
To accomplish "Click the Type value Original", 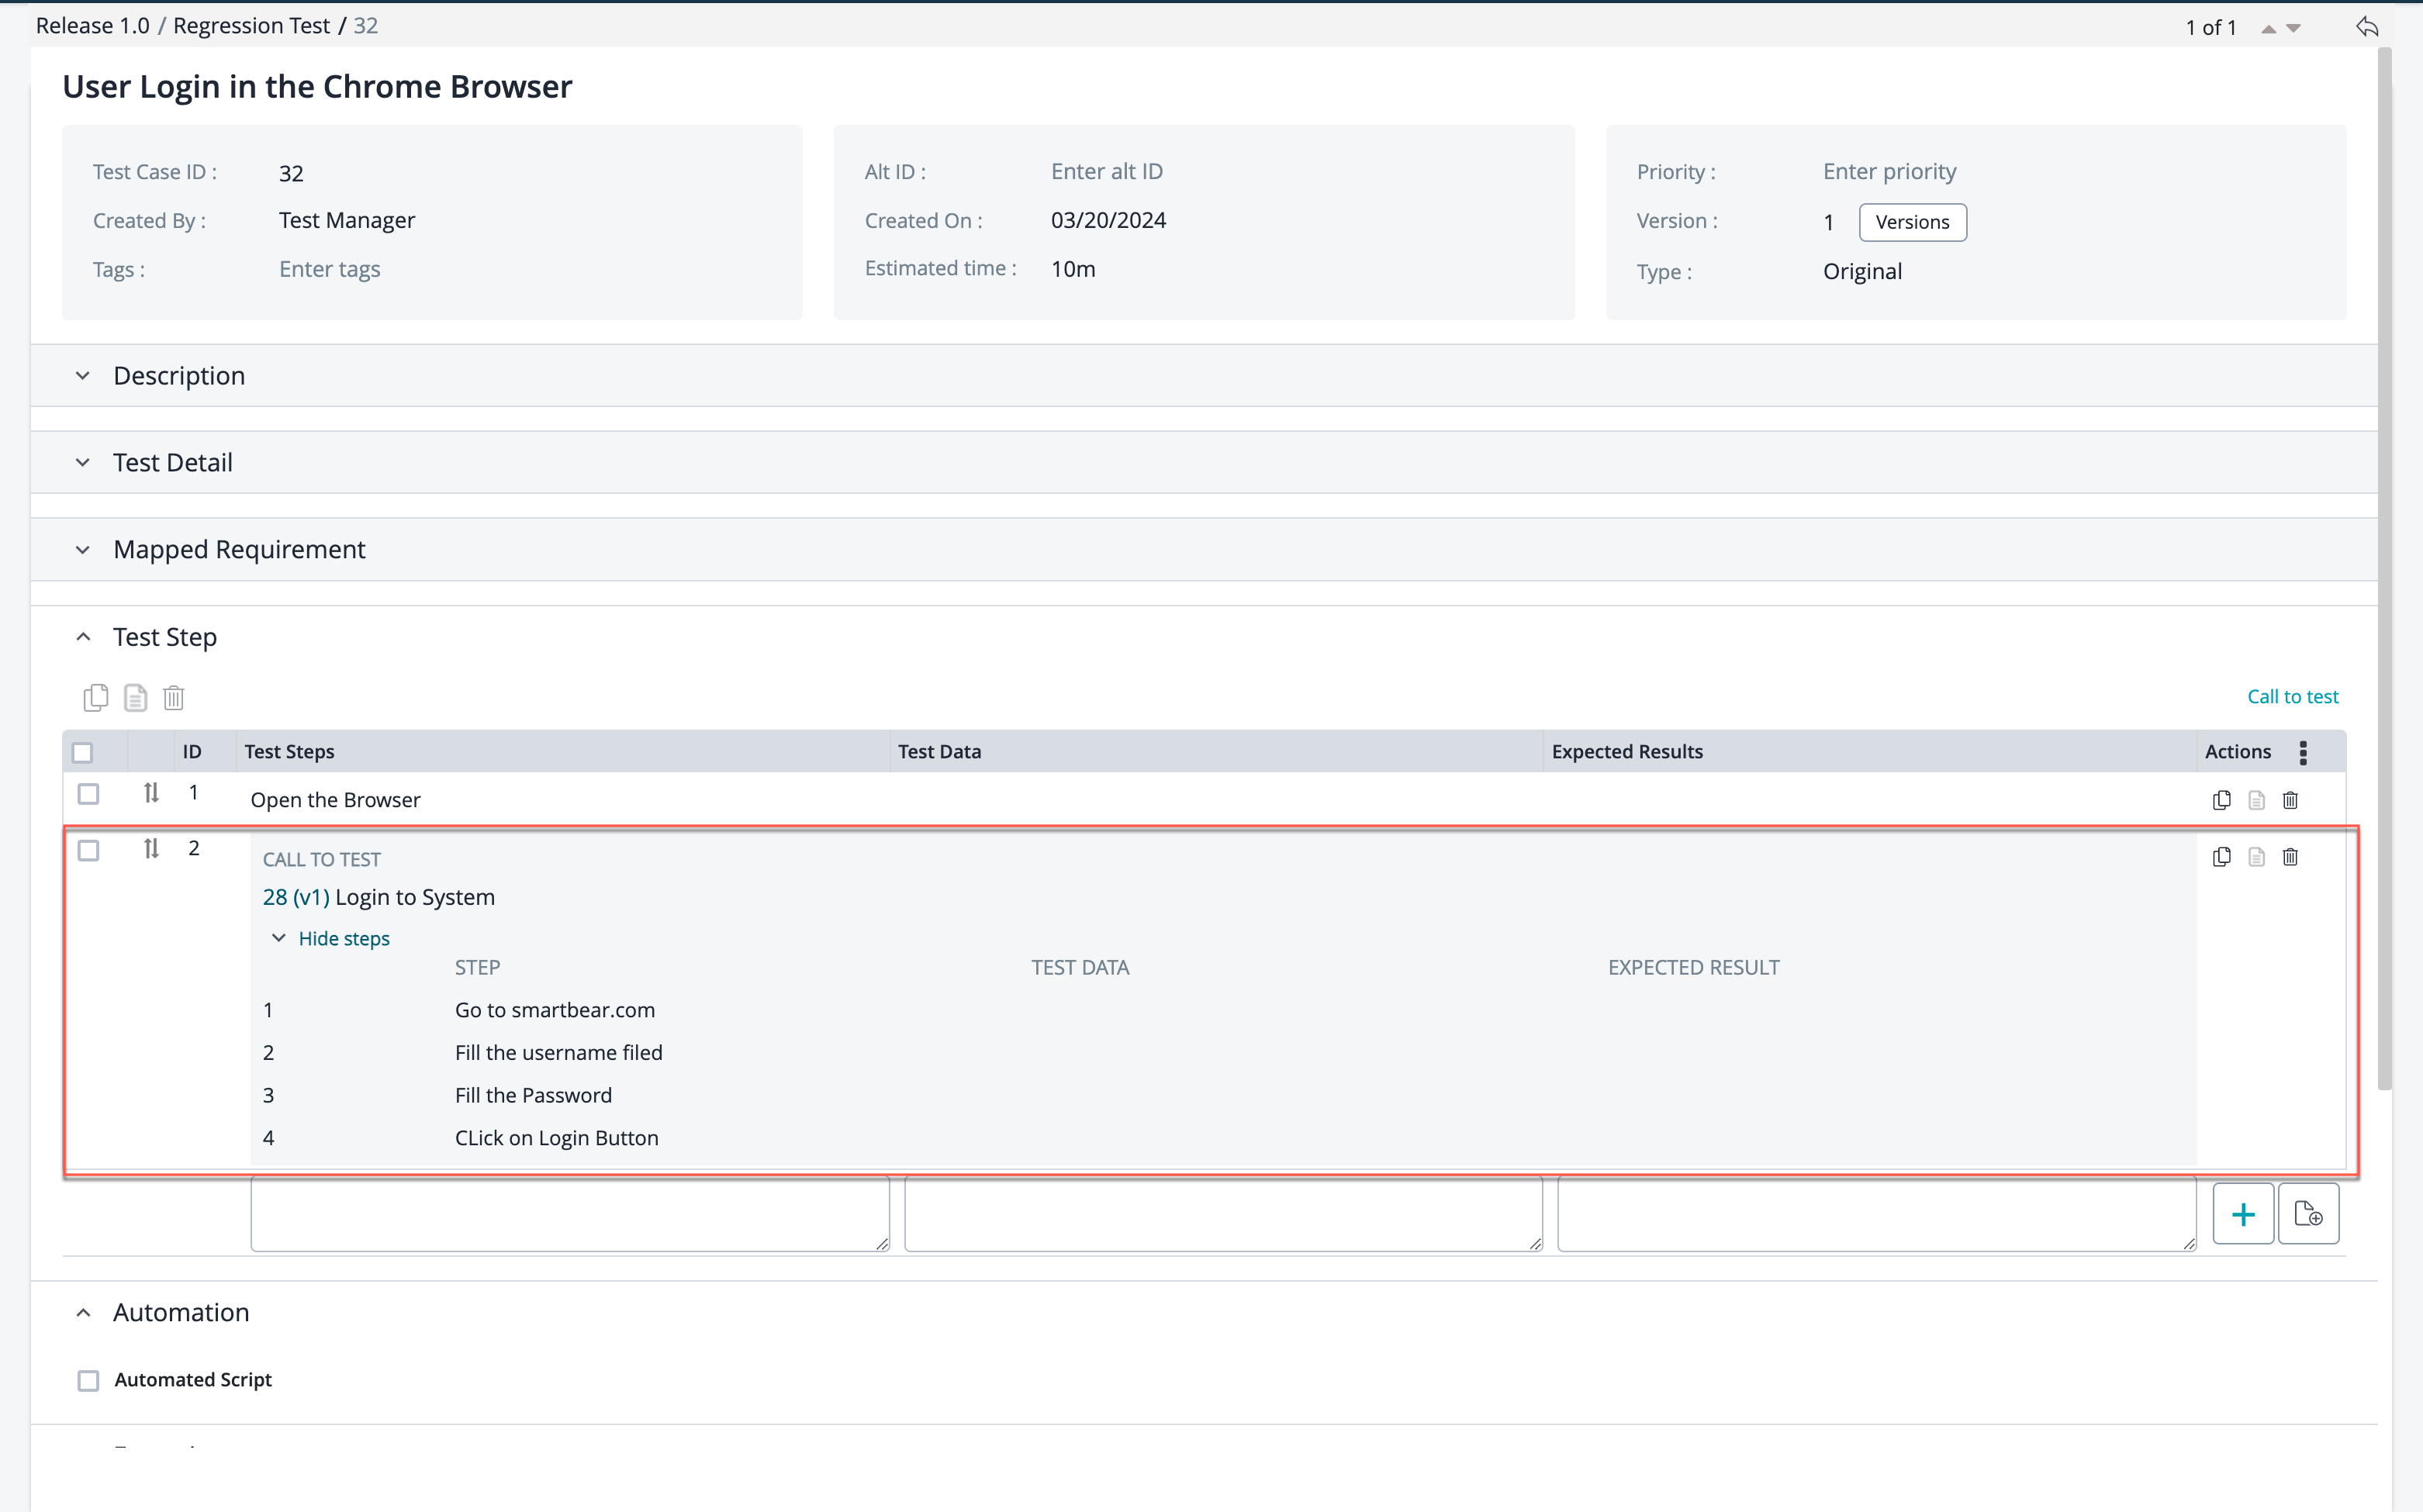I will point(1862,272).
